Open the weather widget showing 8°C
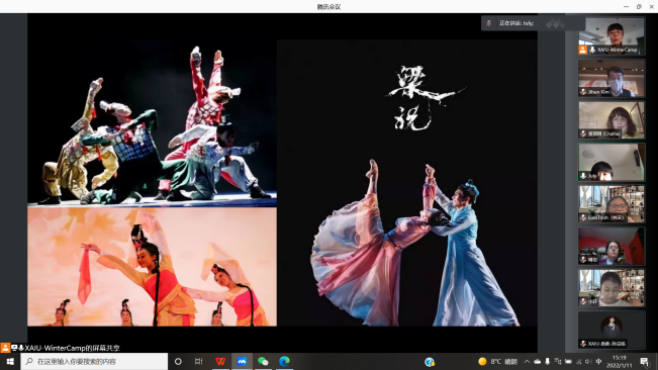This screenshot has width=658, height=370. pos(498,361)
